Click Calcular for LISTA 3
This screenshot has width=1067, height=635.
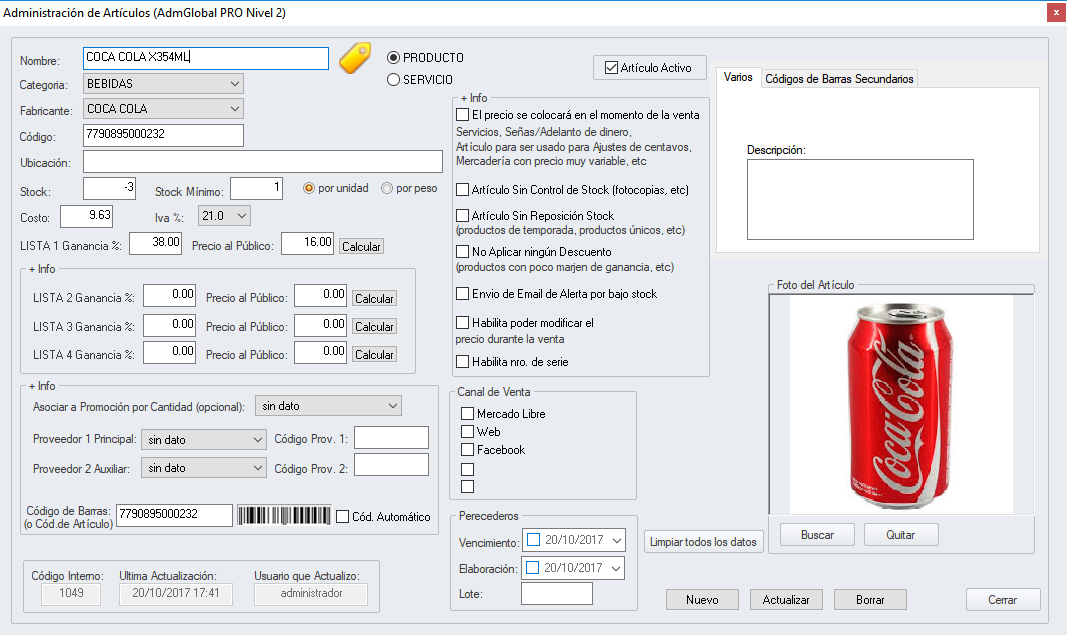point(374,327)
